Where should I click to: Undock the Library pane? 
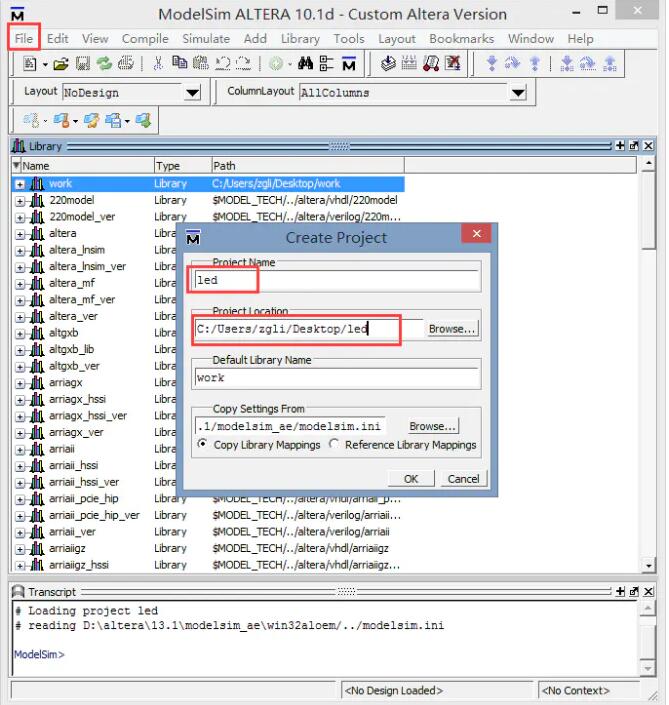coord(634,145)
